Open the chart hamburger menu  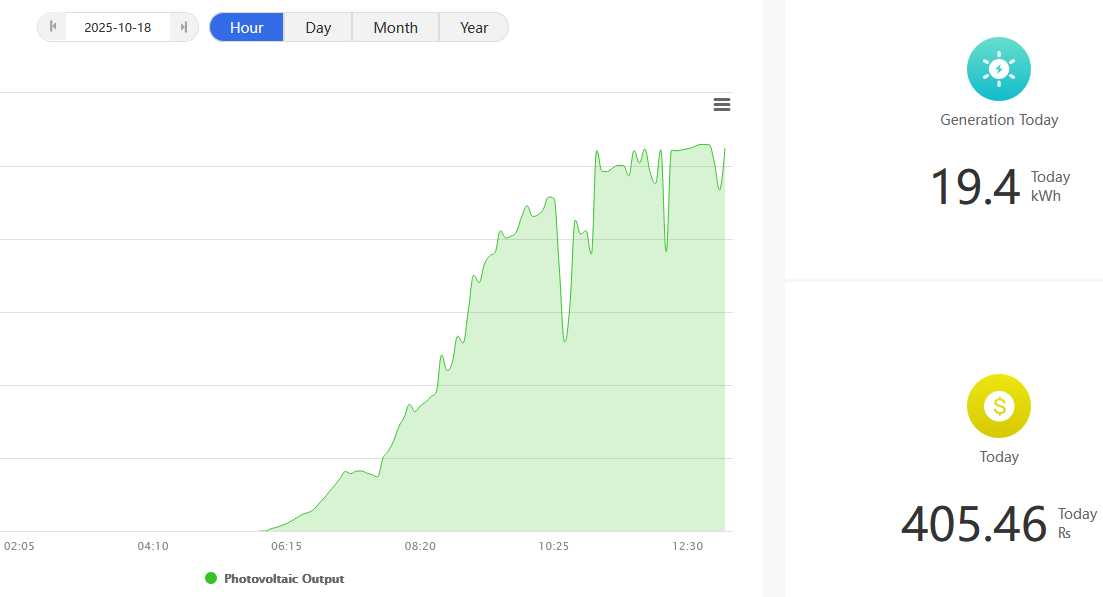722,105
